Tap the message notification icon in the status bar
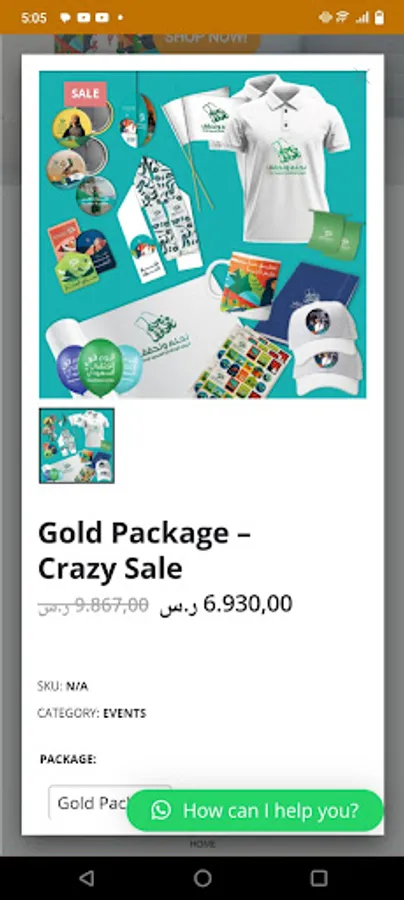This screenshot has width=404, height=900. pos(65,18)
